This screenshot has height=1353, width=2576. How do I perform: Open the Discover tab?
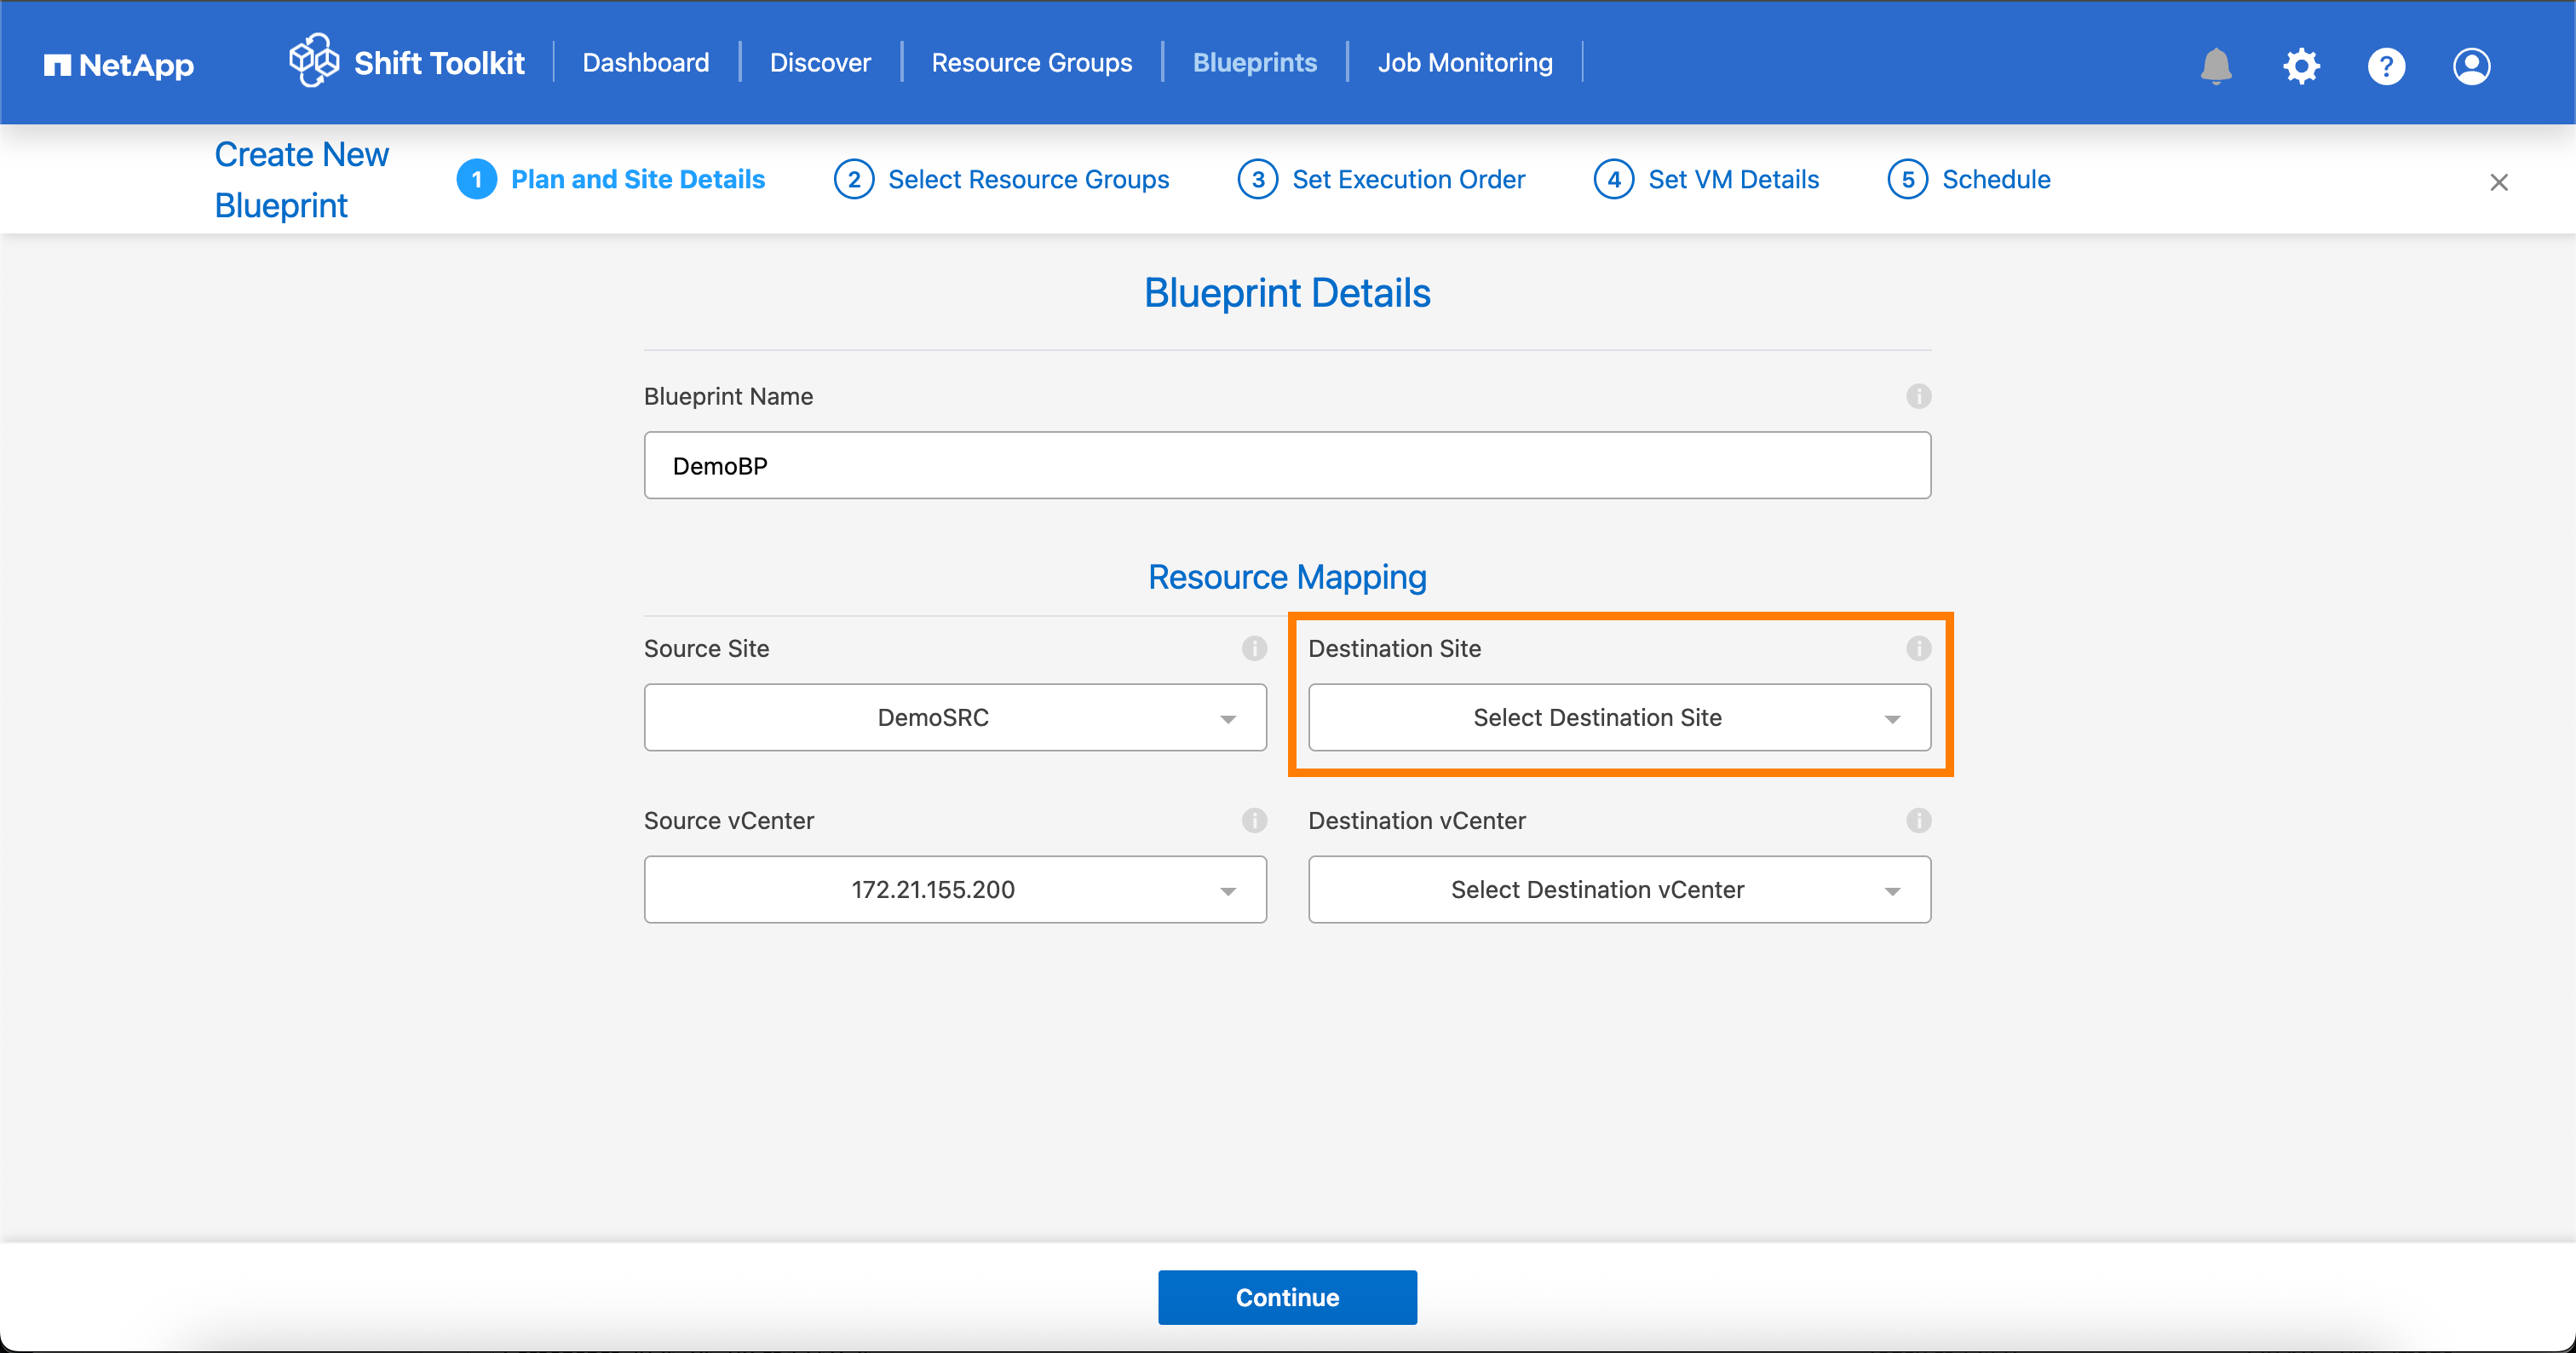click(x=820, y=62)
